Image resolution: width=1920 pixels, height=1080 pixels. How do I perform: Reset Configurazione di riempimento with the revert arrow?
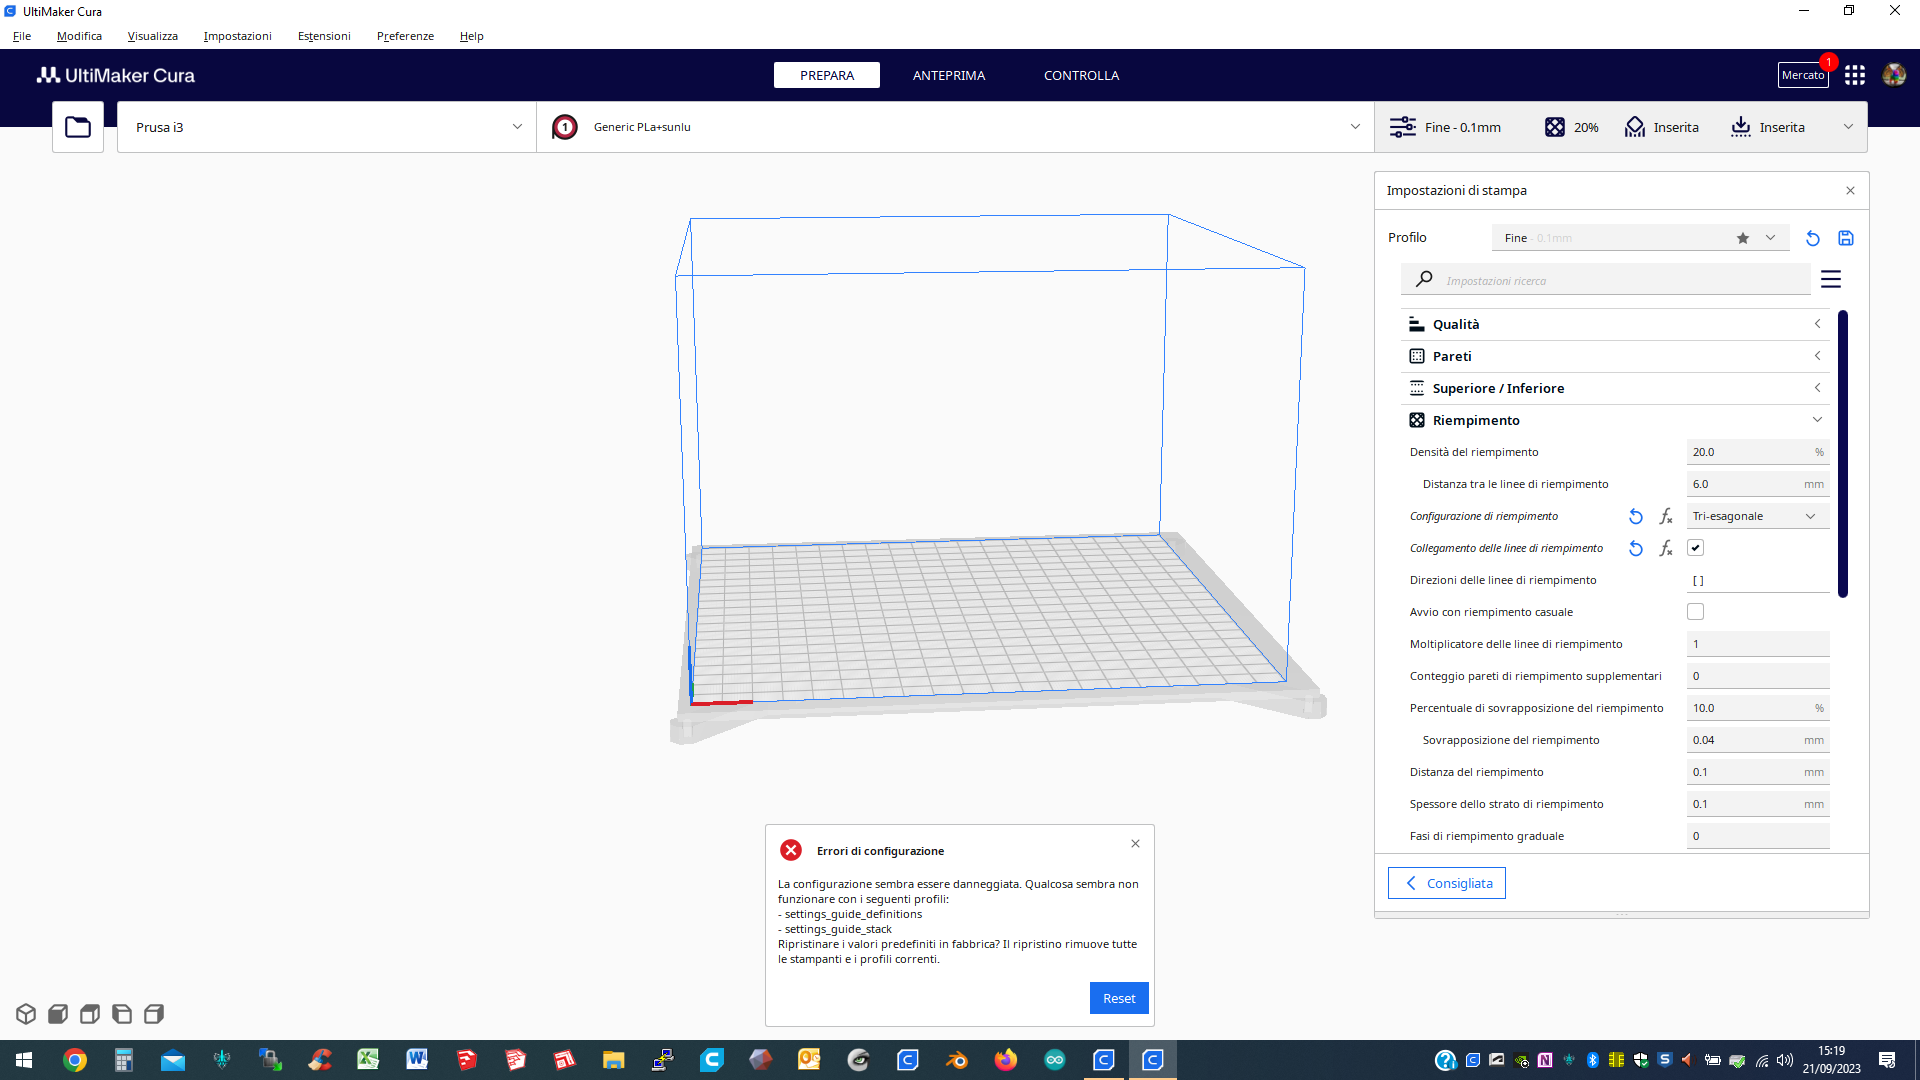pyautogui.click(x=1636, y=516)
